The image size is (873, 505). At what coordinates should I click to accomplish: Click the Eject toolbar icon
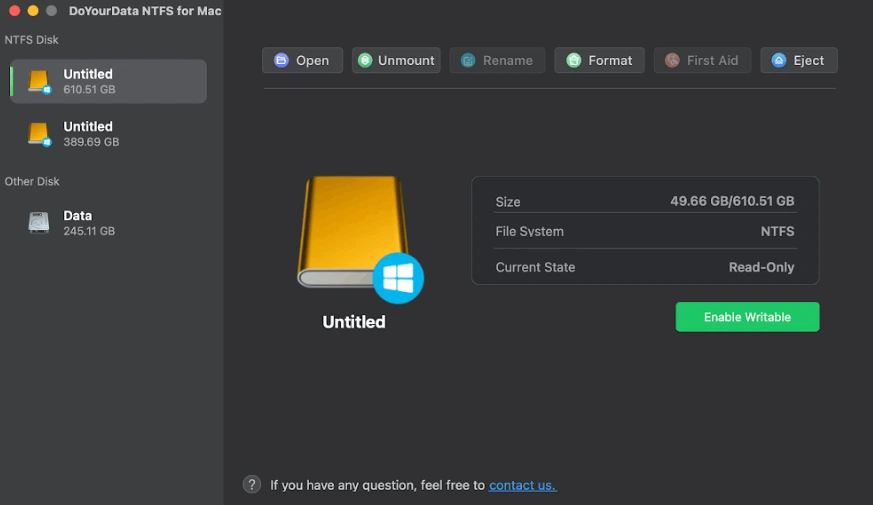click(779, 61)
